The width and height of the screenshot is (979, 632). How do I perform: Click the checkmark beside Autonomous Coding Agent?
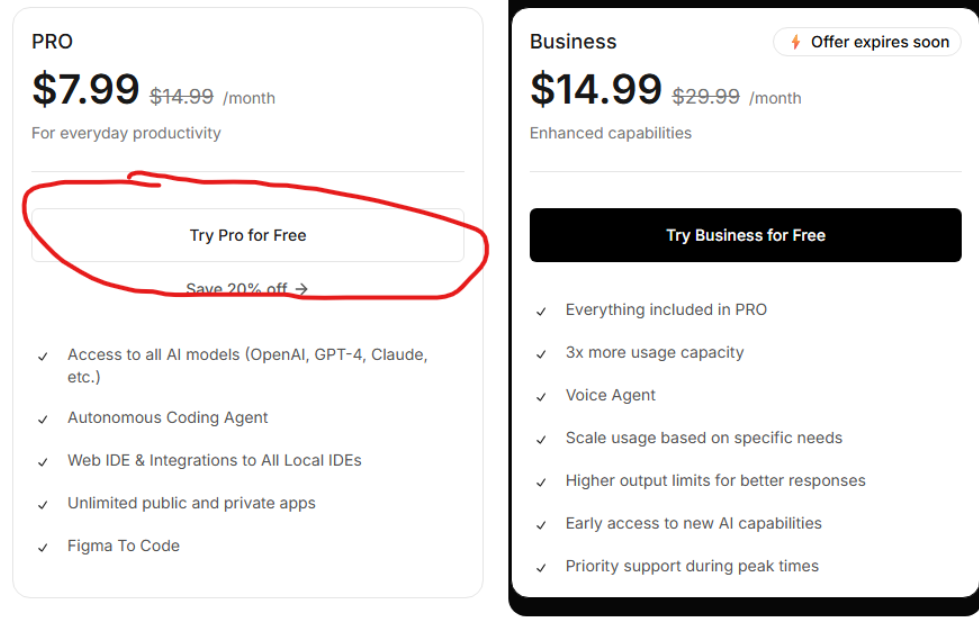click(42, 419)
